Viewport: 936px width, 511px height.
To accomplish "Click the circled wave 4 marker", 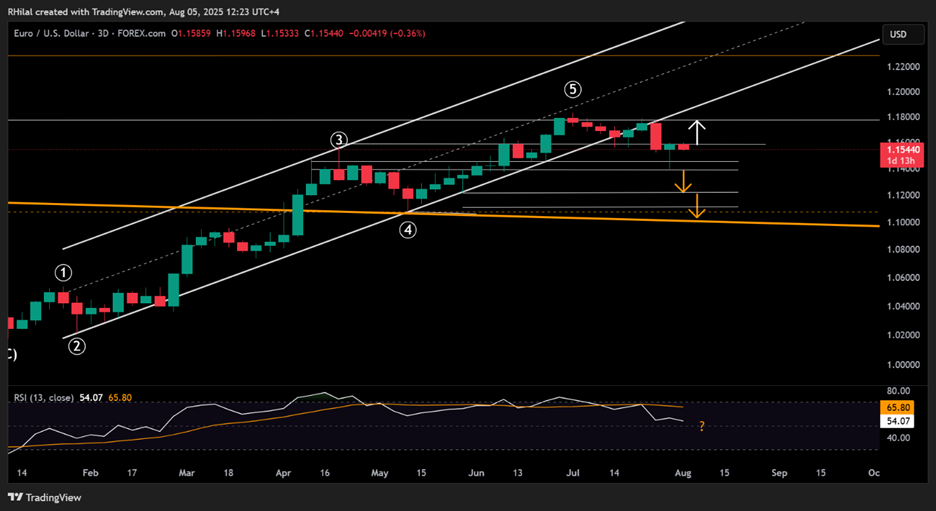I will click(x=408, y=230).
